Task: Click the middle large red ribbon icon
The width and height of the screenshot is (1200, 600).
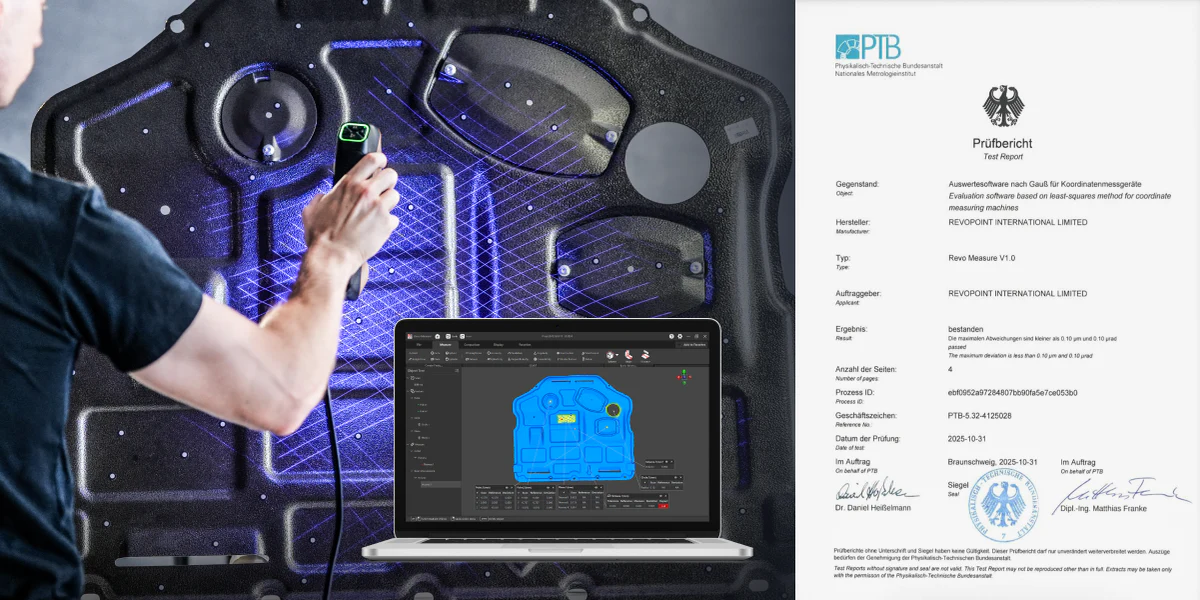Action: point(629,354)
